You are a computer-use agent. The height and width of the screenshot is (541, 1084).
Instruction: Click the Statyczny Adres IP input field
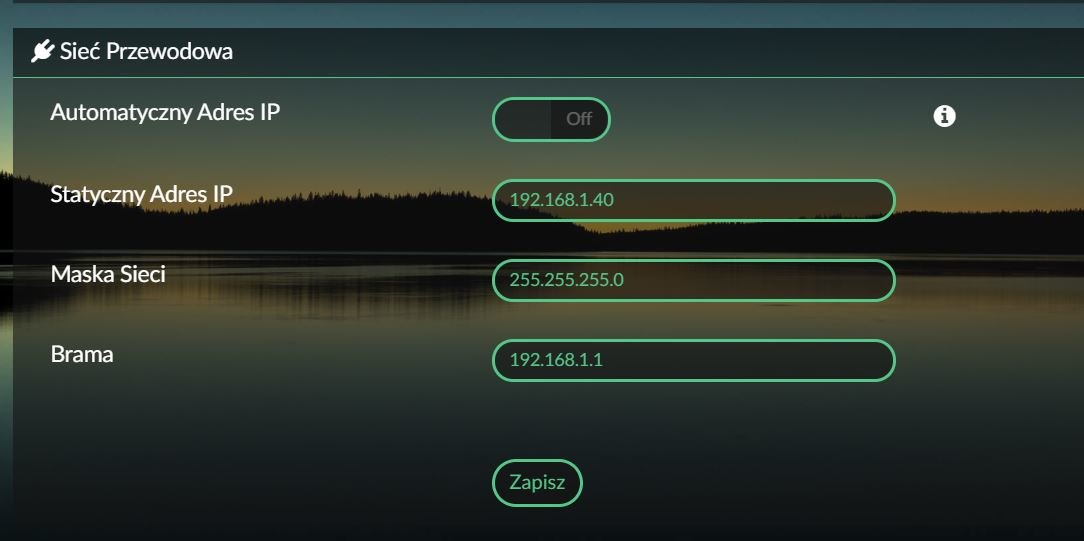(x=693, y=200)
